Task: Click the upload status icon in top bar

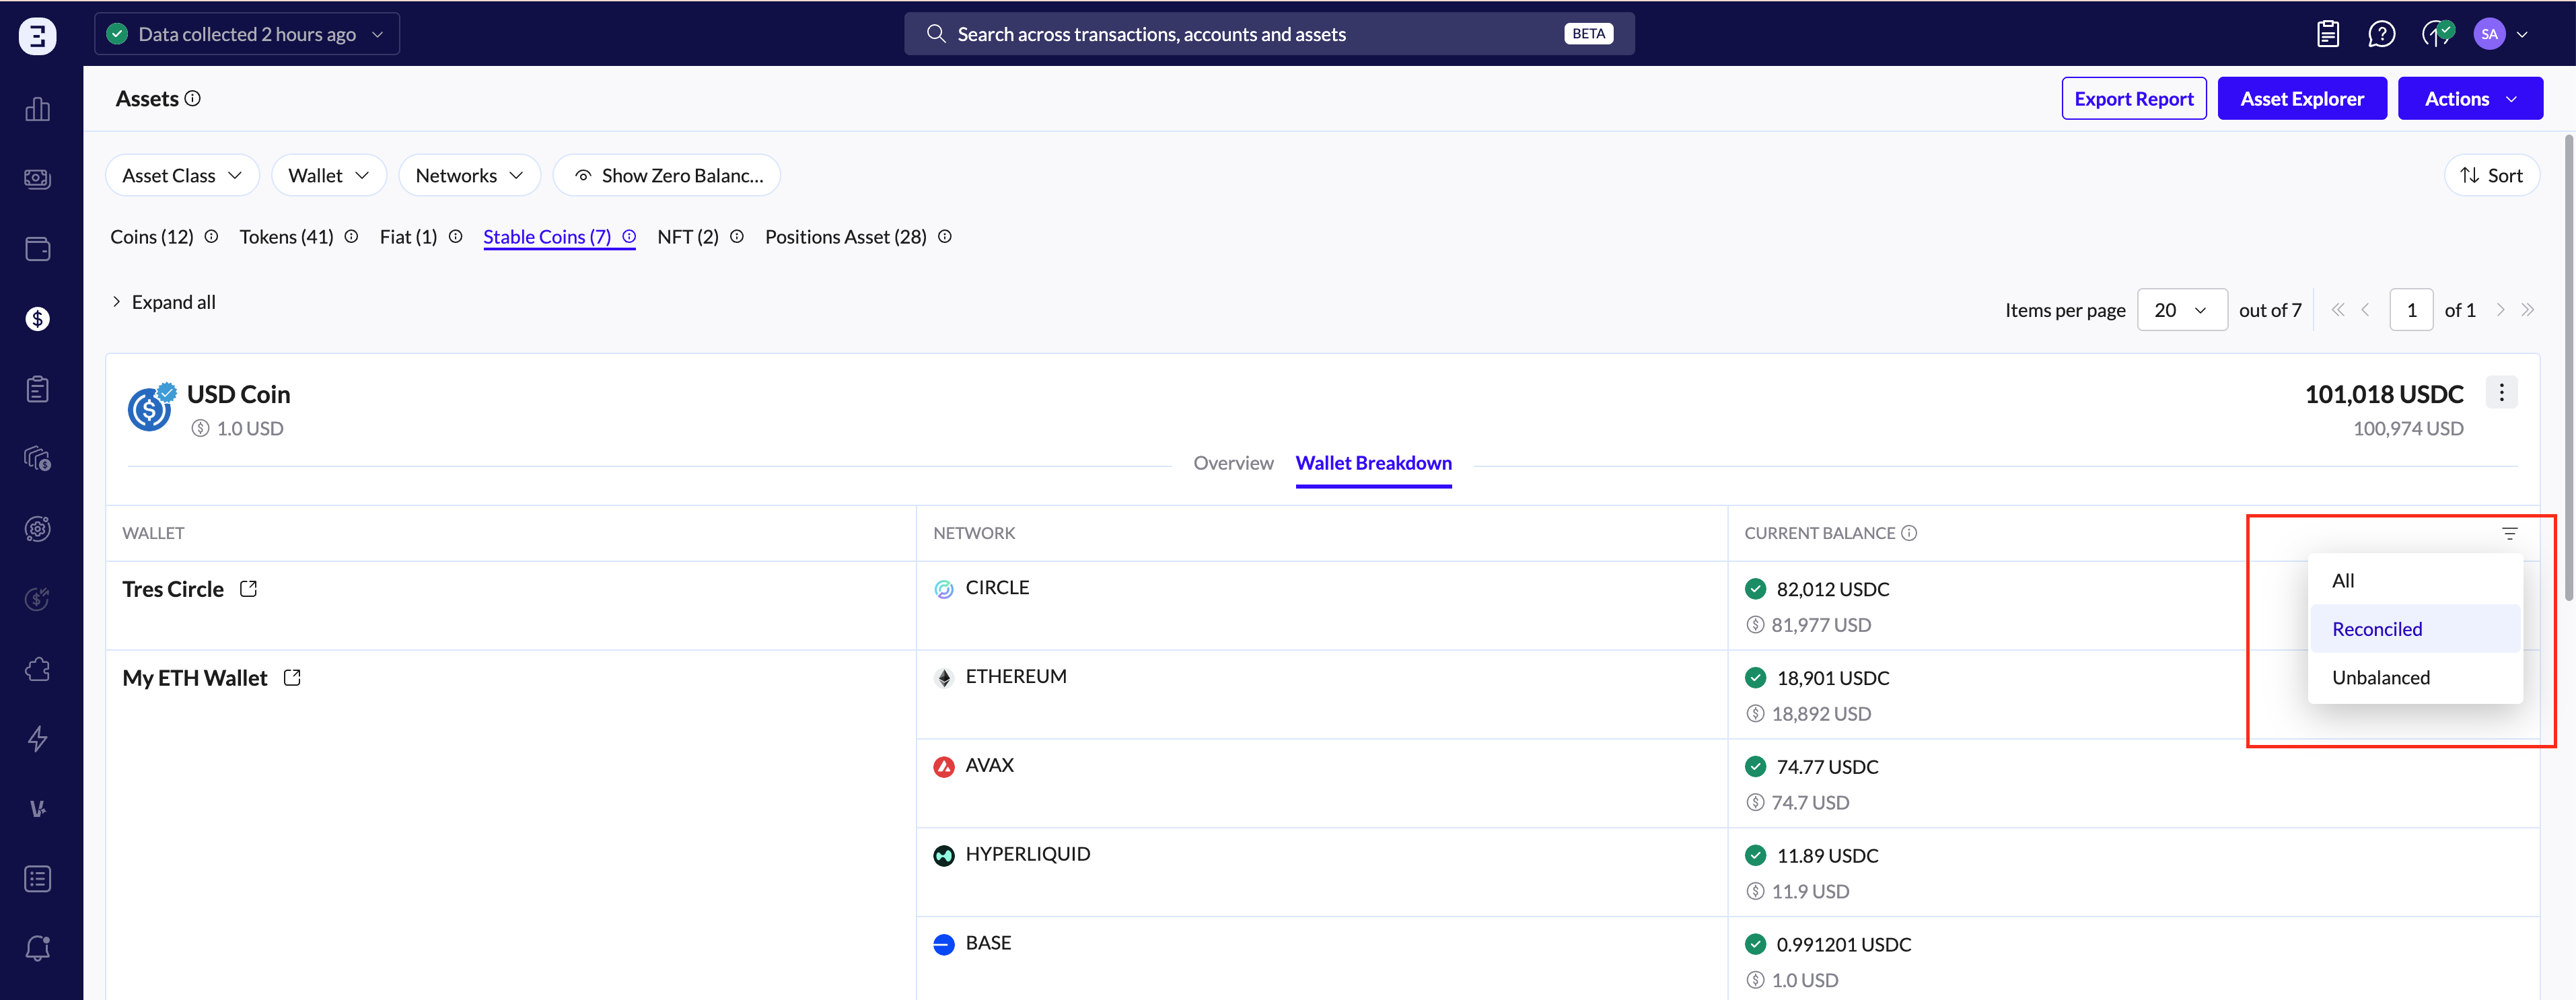Action: pyautogui.click(x=2437, y=34)
